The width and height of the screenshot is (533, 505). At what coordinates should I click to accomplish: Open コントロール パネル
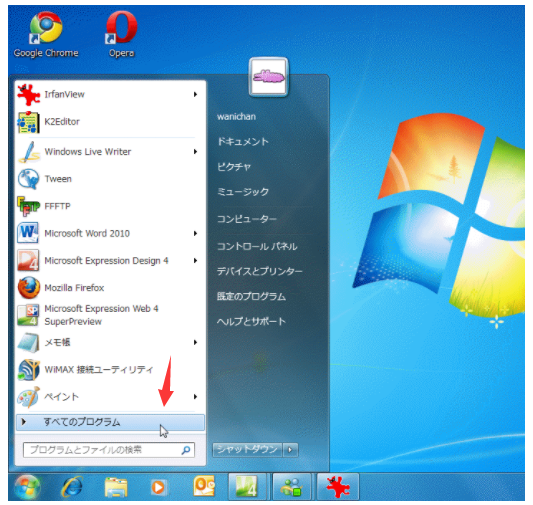pyautogui.click(x=257, y=246)
